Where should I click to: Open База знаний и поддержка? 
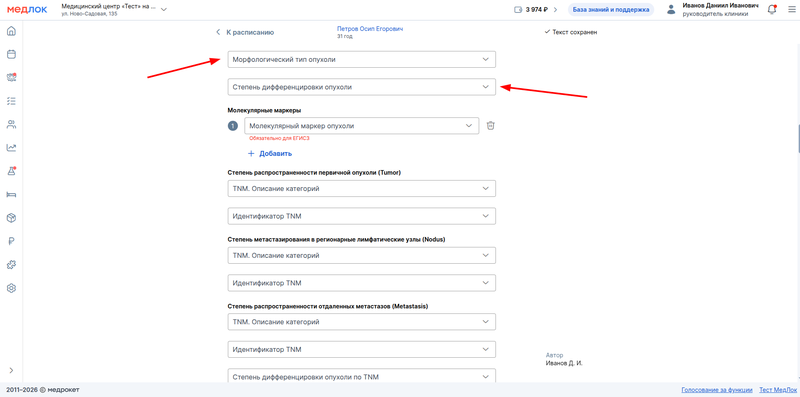pyautogui.click(x=611, y=10)
